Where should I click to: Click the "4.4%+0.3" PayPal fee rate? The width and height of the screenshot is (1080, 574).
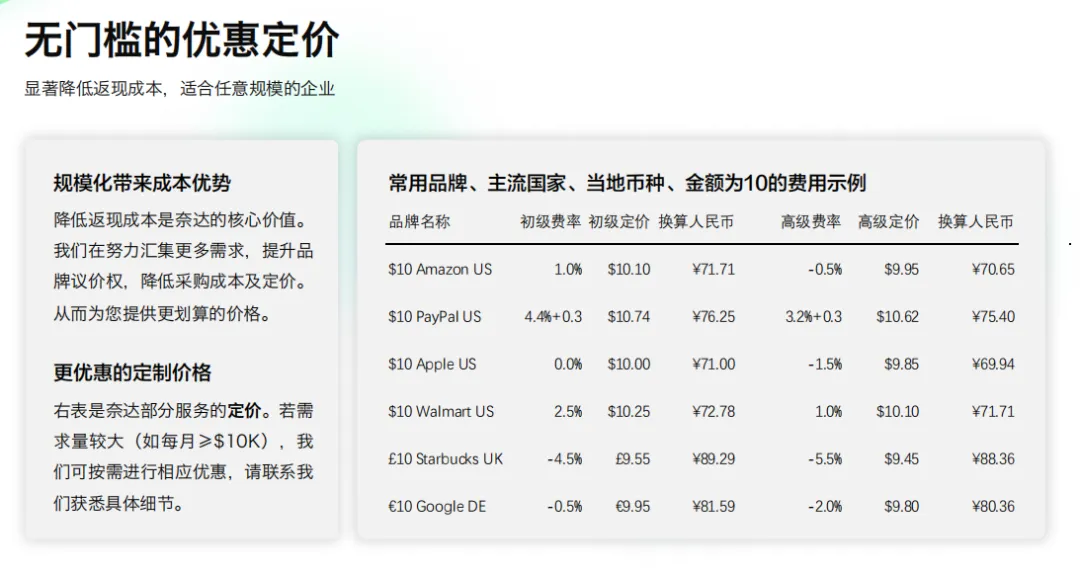[x=553, y=317]
